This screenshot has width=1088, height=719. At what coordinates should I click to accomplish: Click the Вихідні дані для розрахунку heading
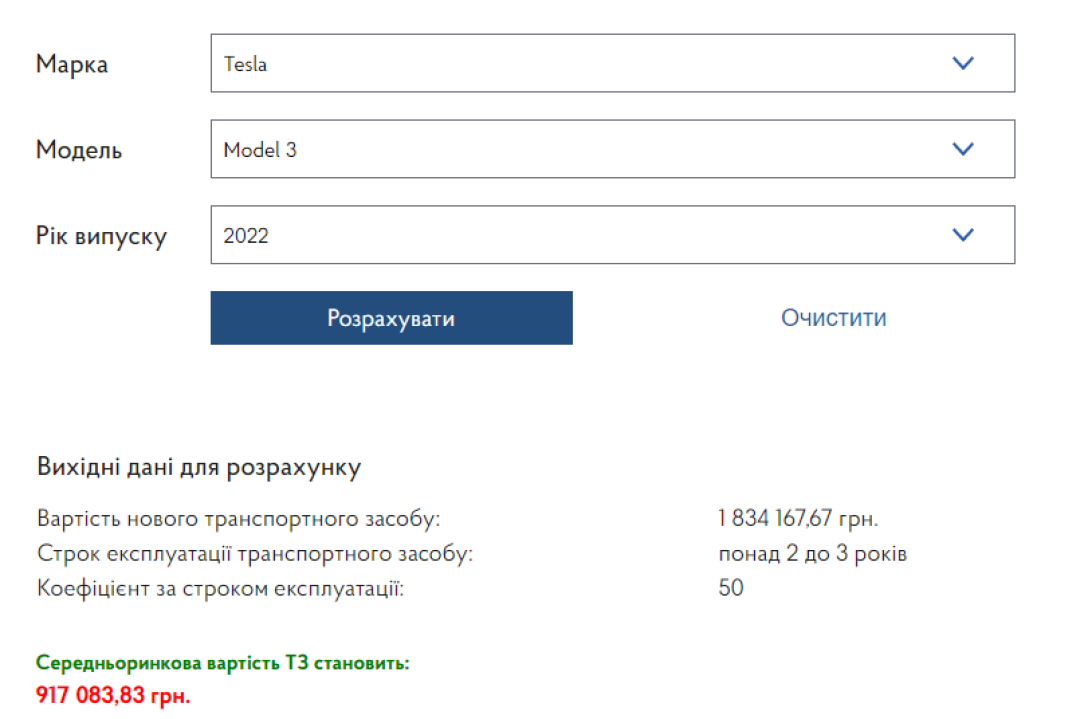pos(198,467)
